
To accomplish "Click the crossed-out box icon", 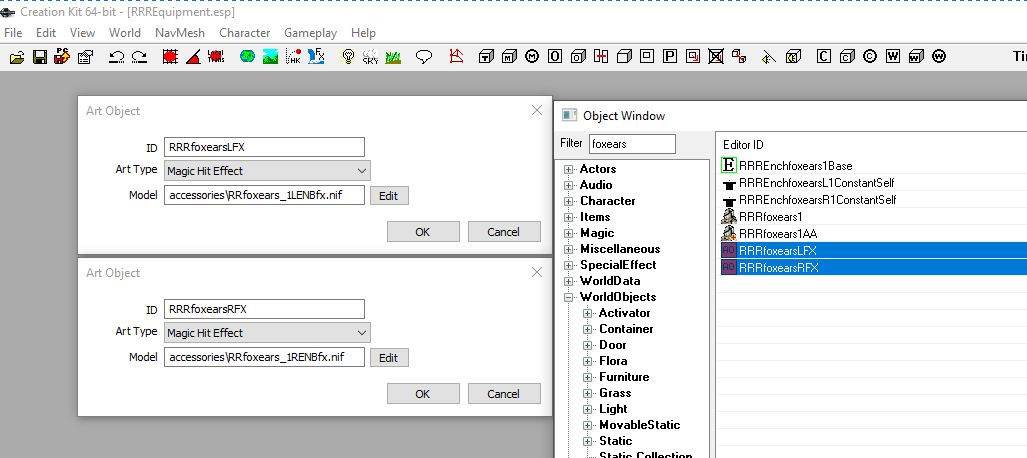I will 716,57.
